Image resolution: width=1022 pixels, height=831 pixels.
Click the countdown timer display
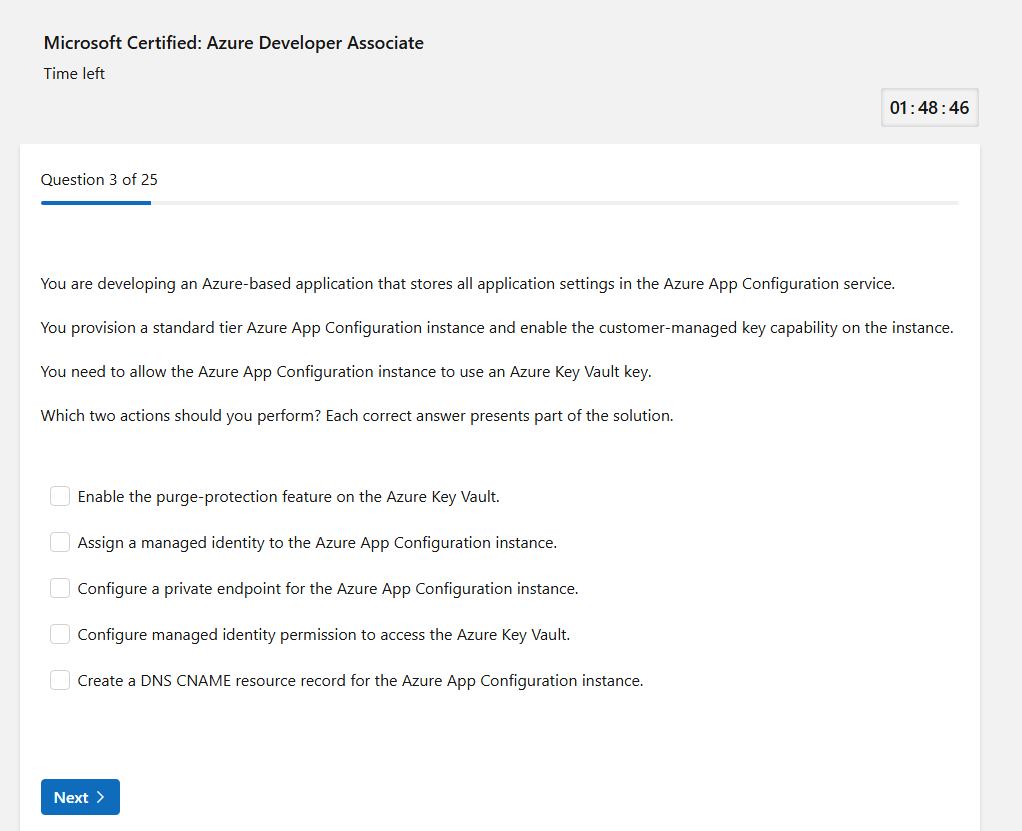[x=929, y=108]
